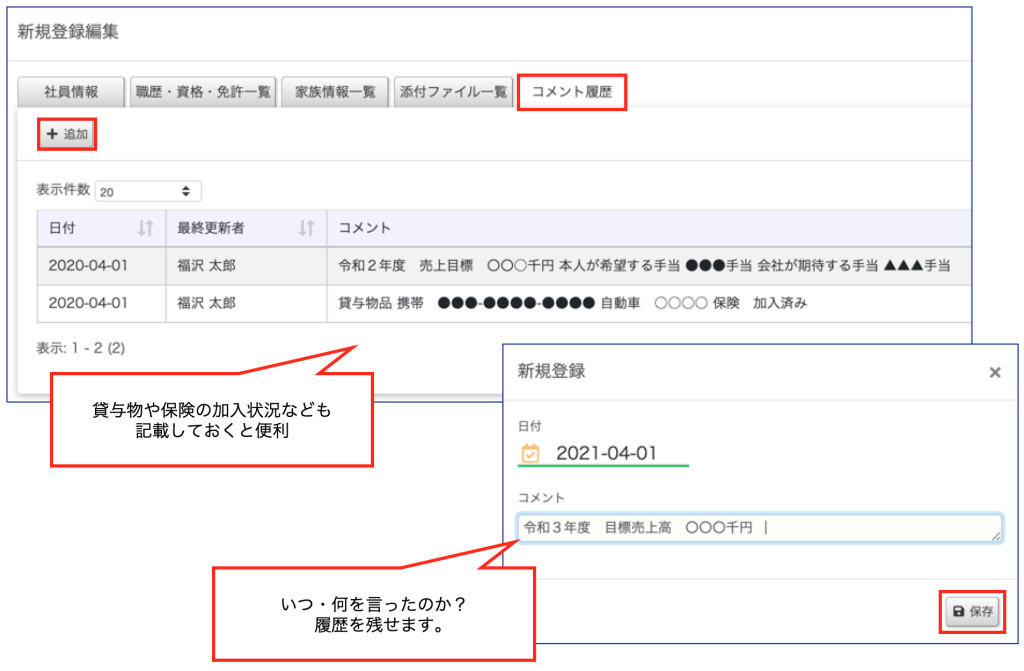This screenshot has width=1024, height=671.
Task: Click the コメント column header
Action: [365, 228]
